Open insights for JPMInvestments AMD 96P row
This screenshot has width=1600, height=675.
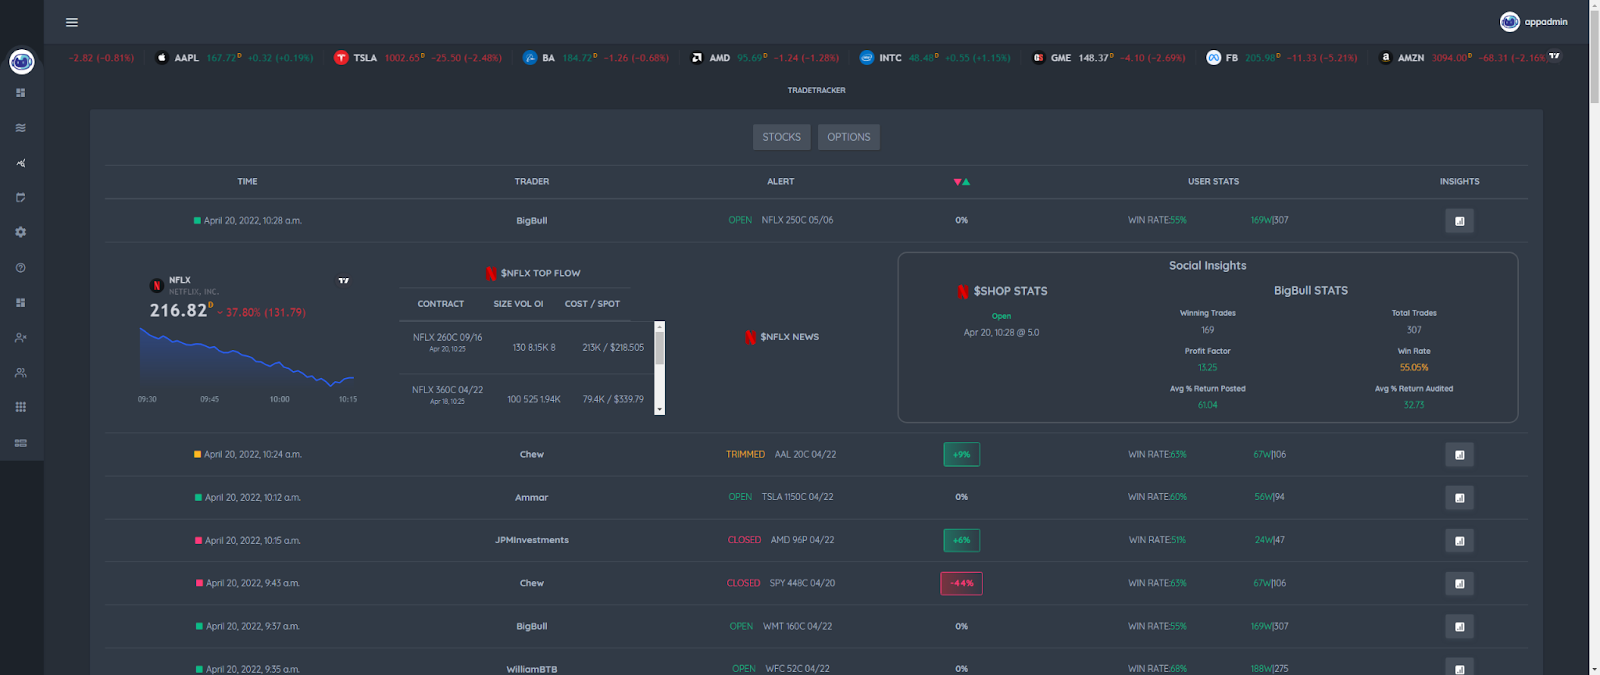[1459, 541]
